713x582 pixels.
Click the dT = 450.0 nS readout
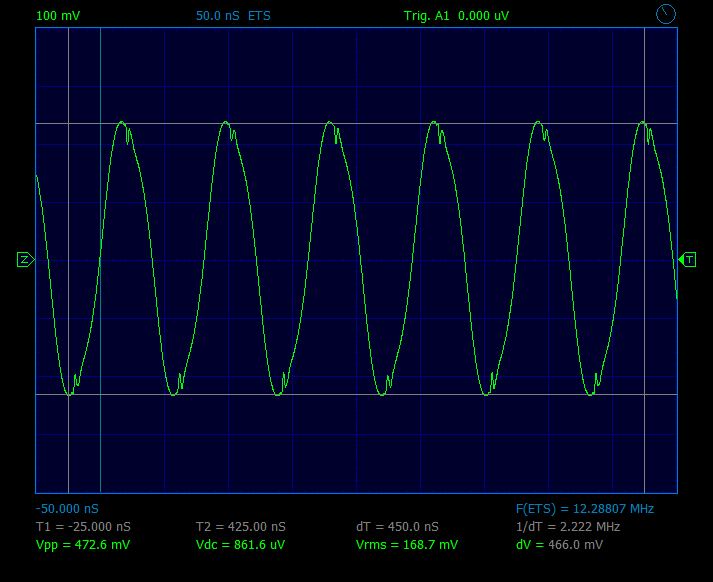click(397, 527)
